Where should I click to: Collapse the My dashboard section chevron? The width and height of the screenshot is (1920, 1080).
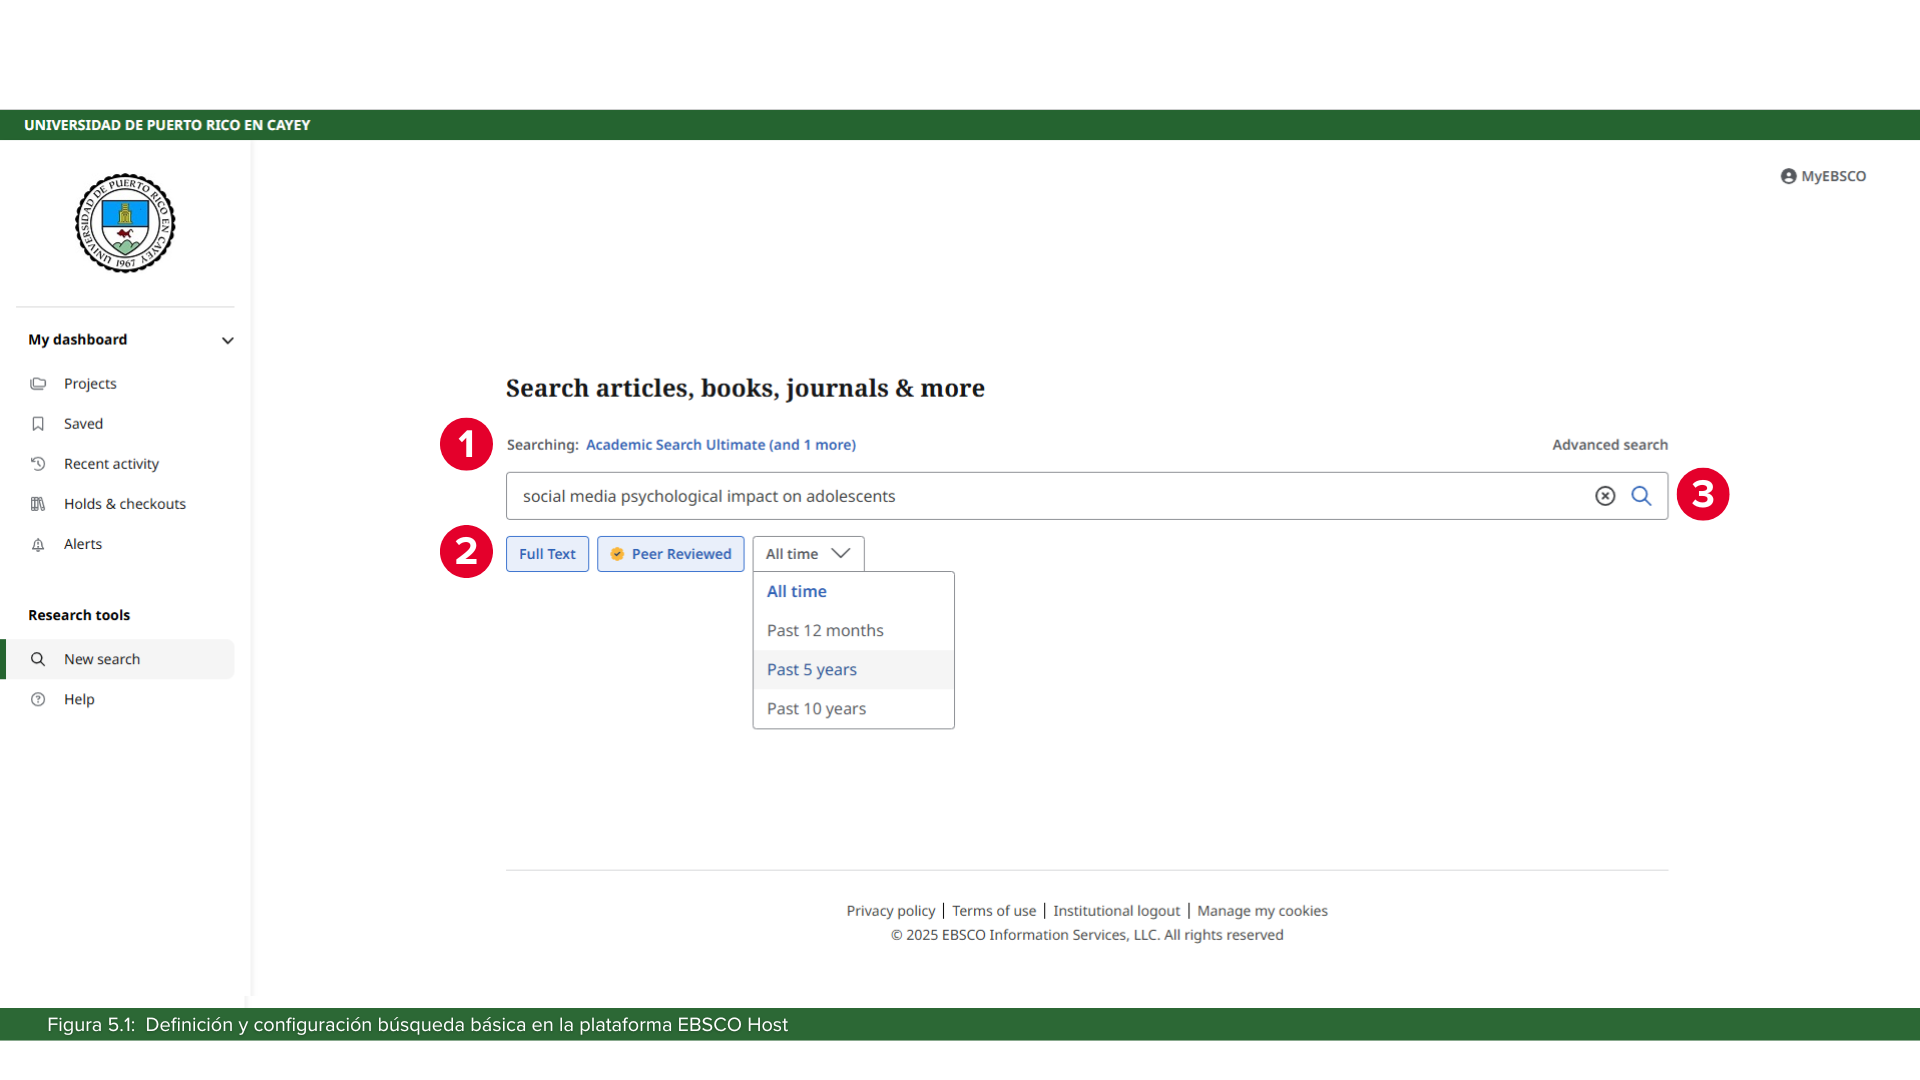click(x=228, y=341)
